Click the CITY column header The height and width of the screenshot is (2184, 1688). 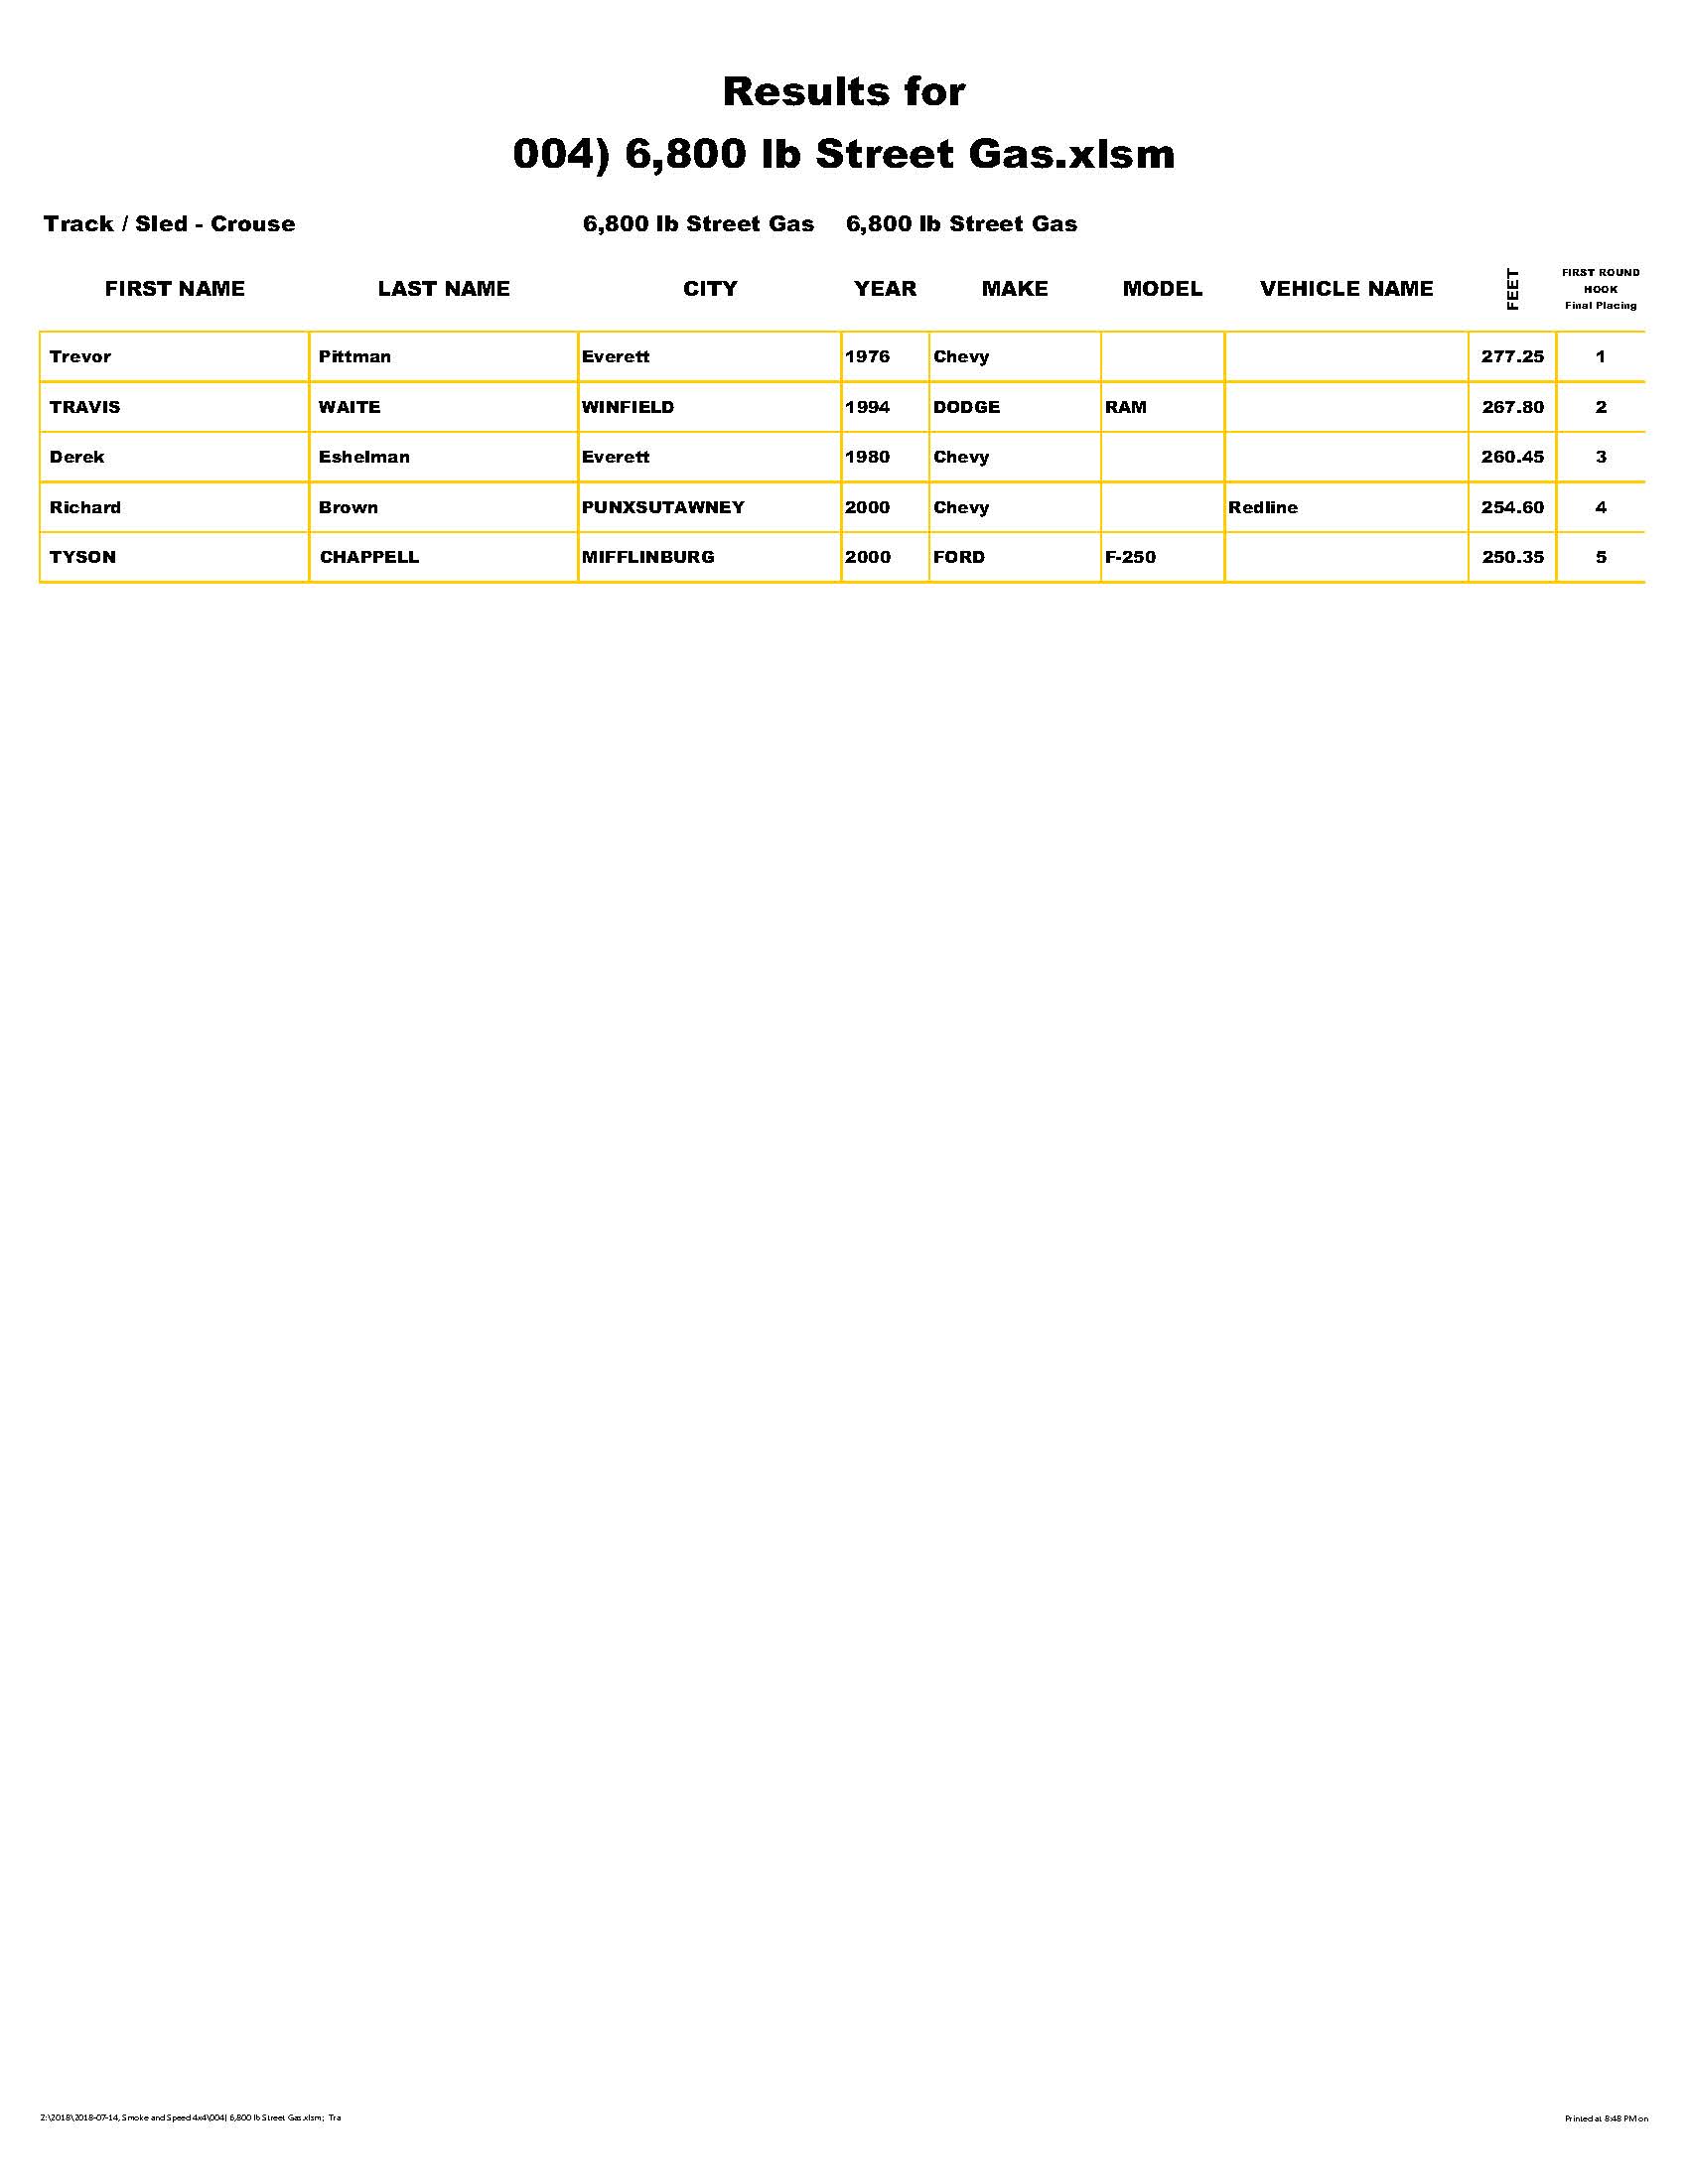point(710,289)
